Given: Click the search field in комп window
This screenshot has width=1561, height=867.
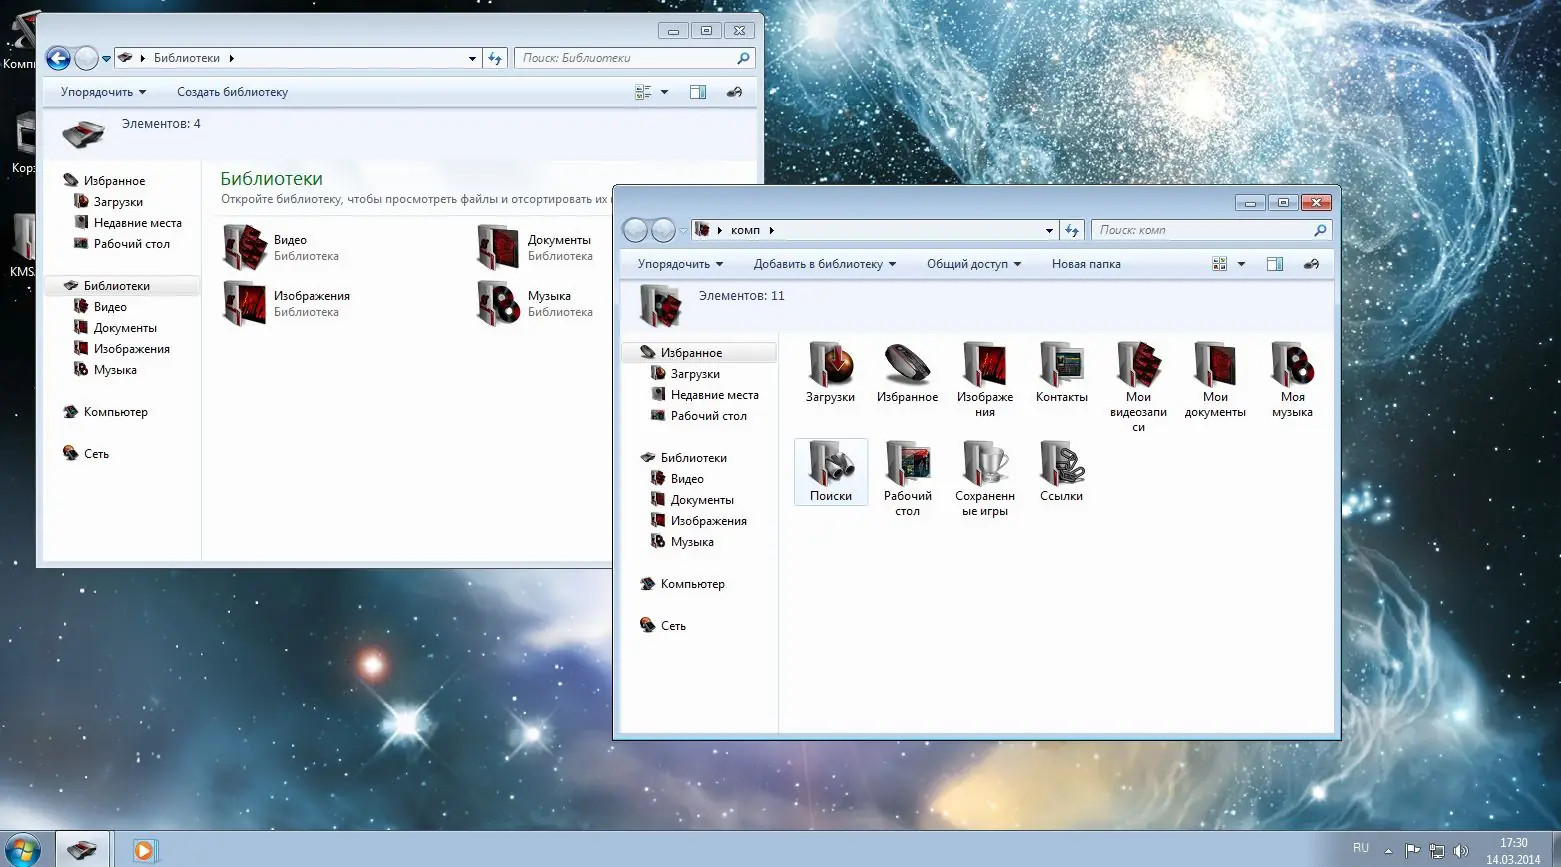Looking at the screenshot, I should point(1212,230).
